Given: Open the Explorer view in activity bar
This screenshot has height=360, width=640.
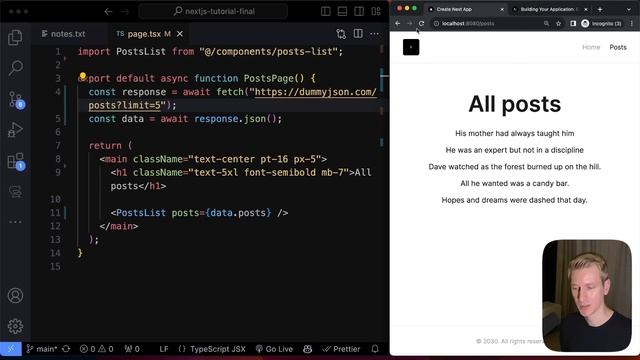Looking at the screenshot, I should pos(16,38).
